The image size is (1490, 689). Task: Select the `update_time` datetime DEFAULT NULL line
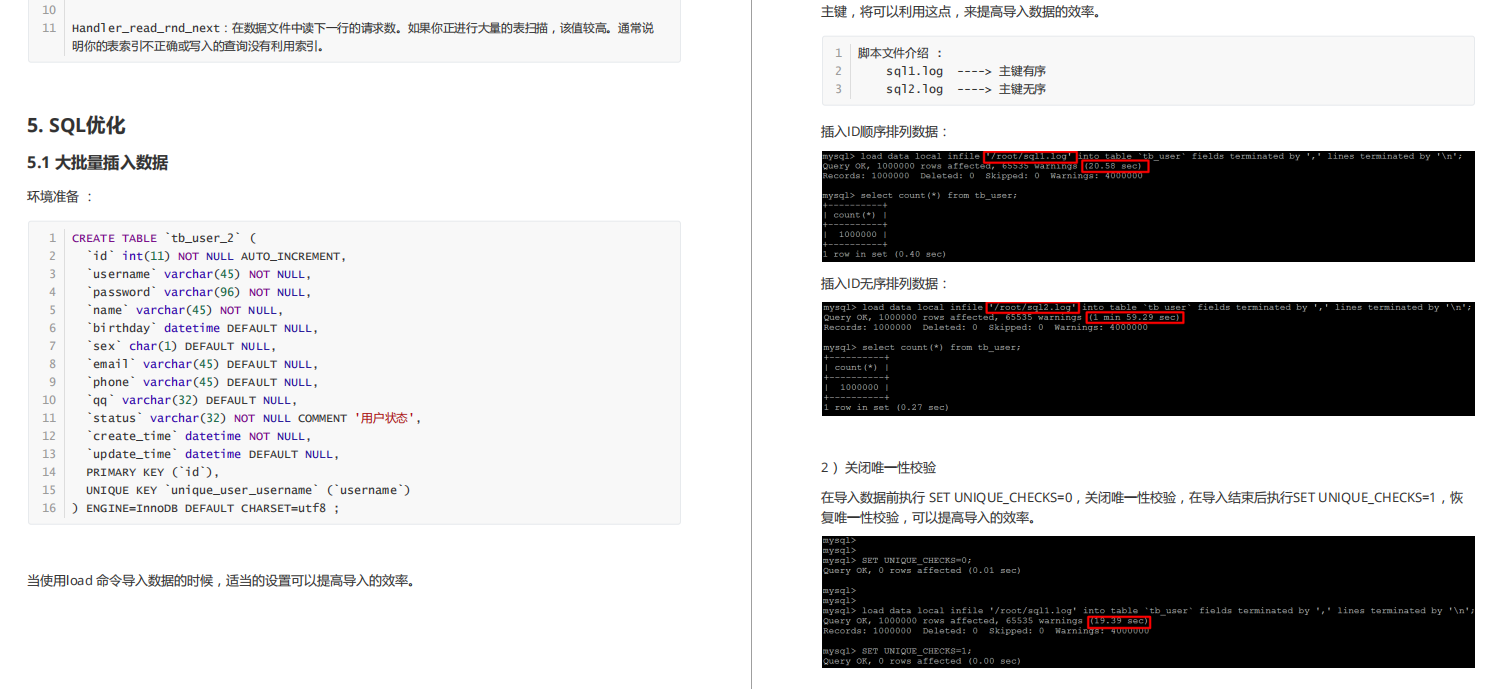pos(213,454)
